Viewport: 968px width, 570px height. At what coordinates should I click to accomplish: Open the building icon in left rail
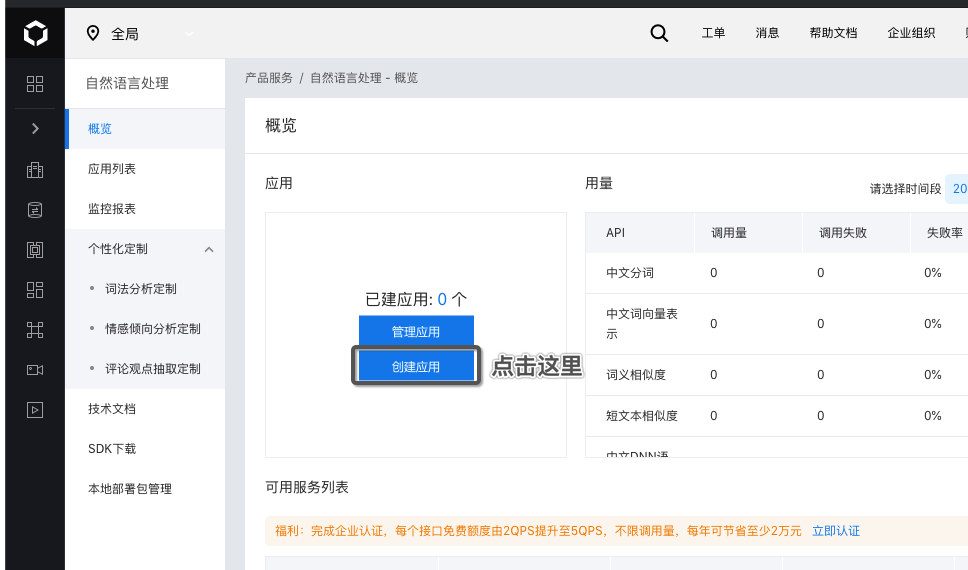(35, 170)
